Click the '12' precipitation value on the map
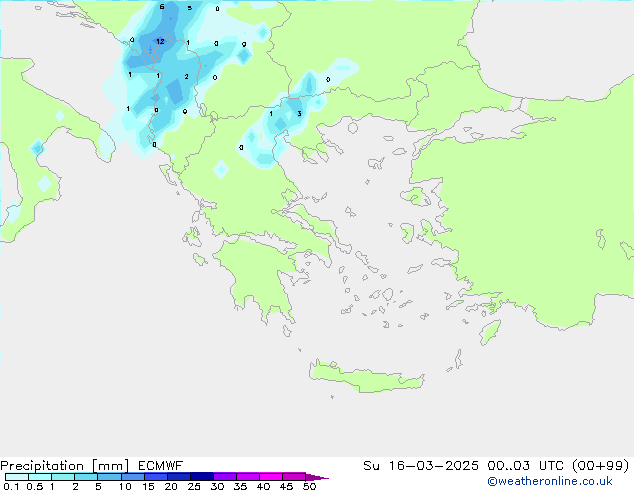This screenshot has height=490, width=634. point(160,41)
